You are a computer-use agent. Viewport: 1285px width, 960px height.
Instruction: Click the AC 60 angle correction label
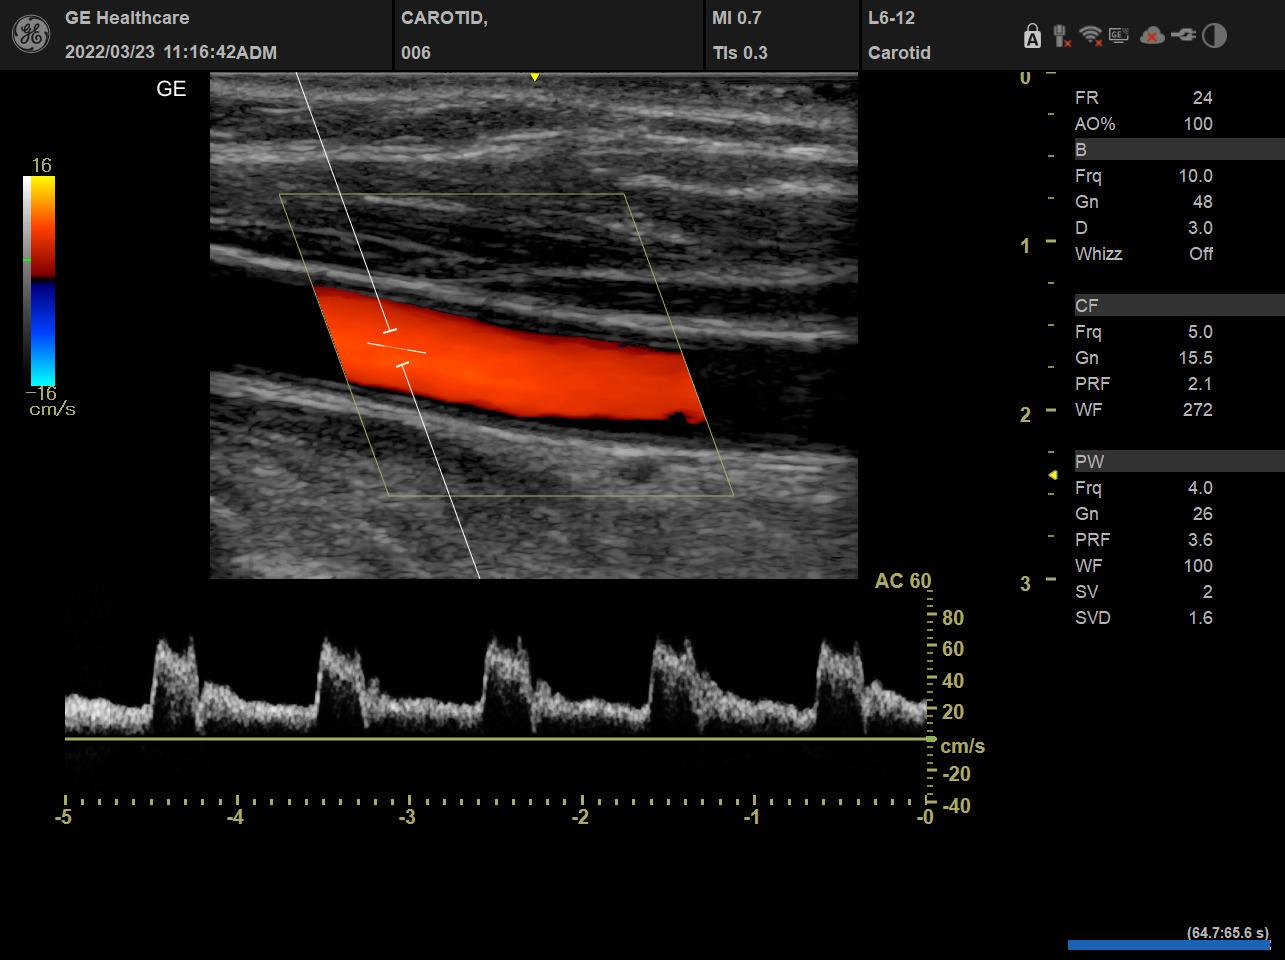tap(902, 581)
